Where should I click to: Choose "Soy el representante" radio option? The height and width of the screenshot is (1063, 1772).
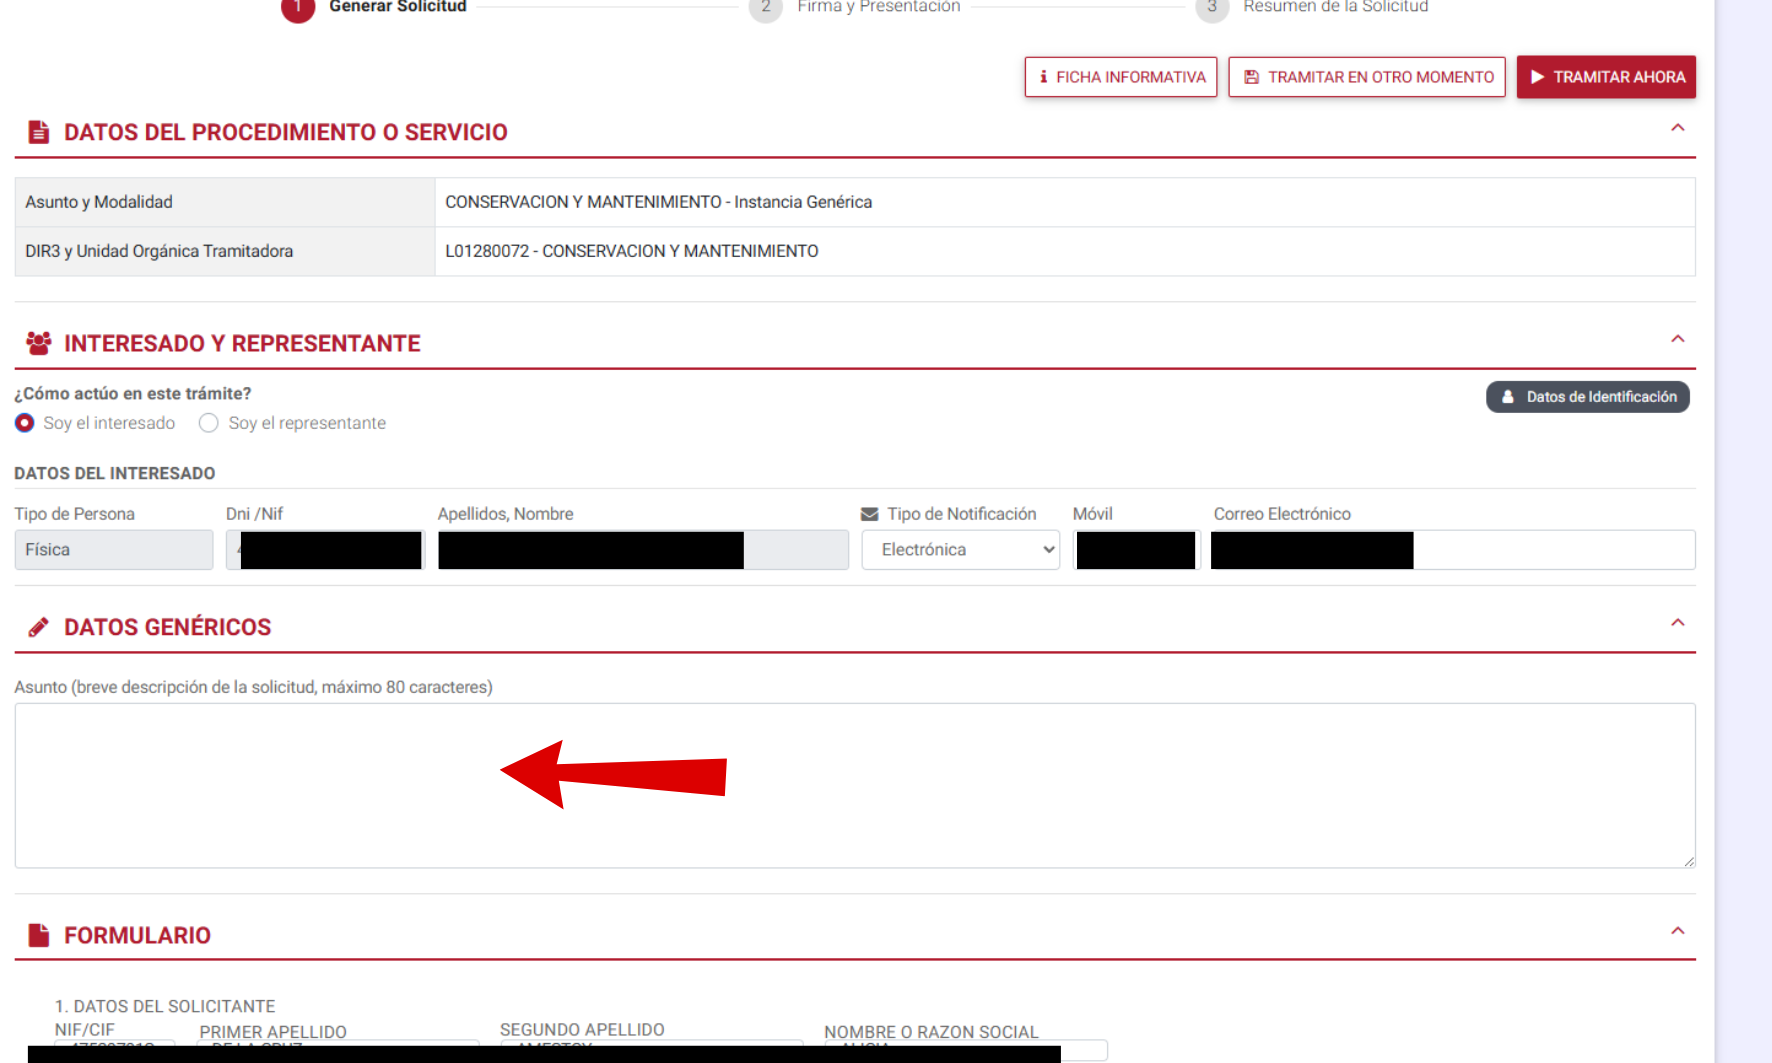pyautogui.click(x=209, y=423)
